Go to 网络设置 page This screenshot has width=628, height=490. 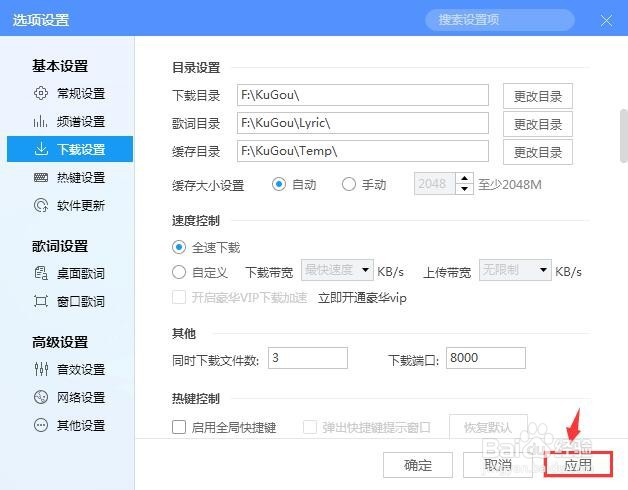70,397
